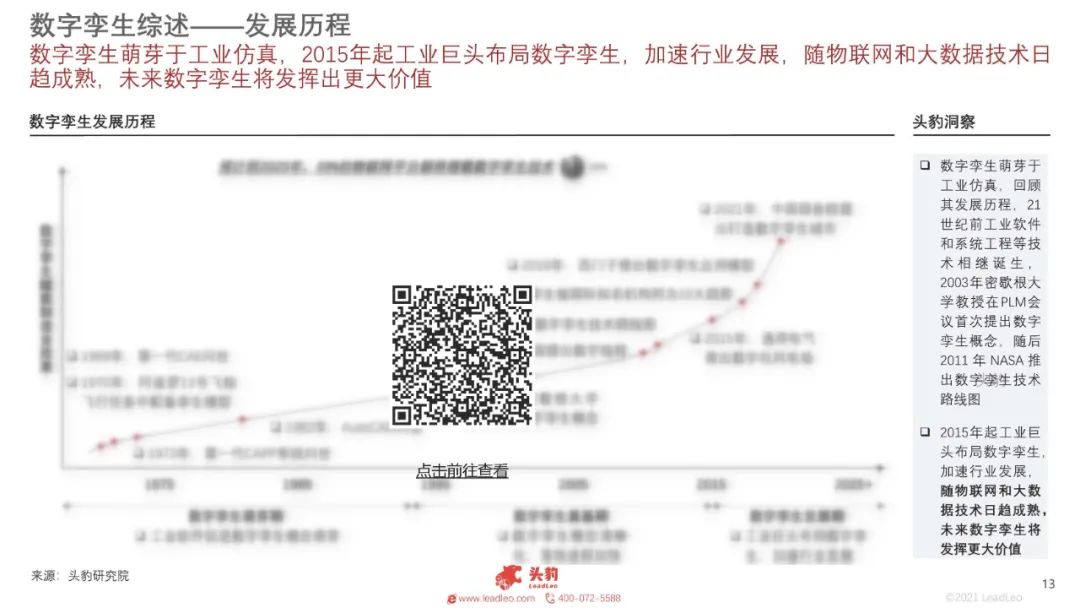This screenshot has width=1080, height=608.
Task: Click the page number 13
Action: [1048, 584]
